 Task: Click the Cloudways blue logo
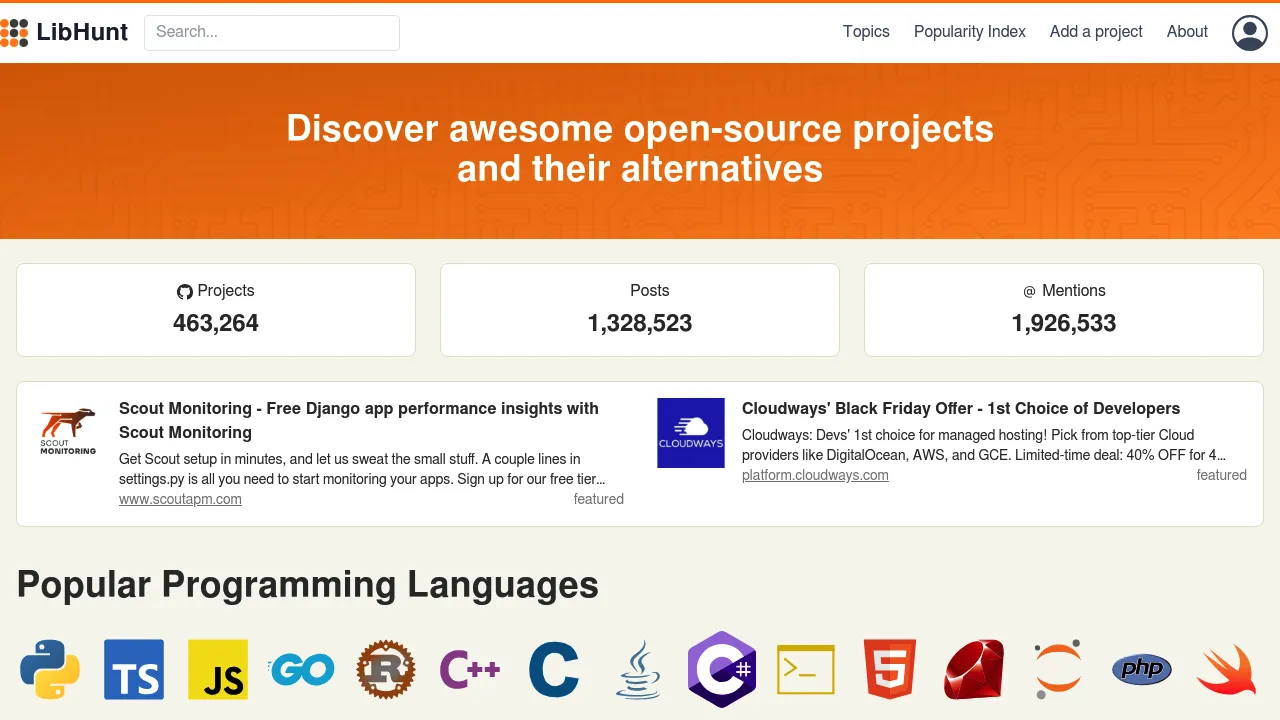[691, 433]
